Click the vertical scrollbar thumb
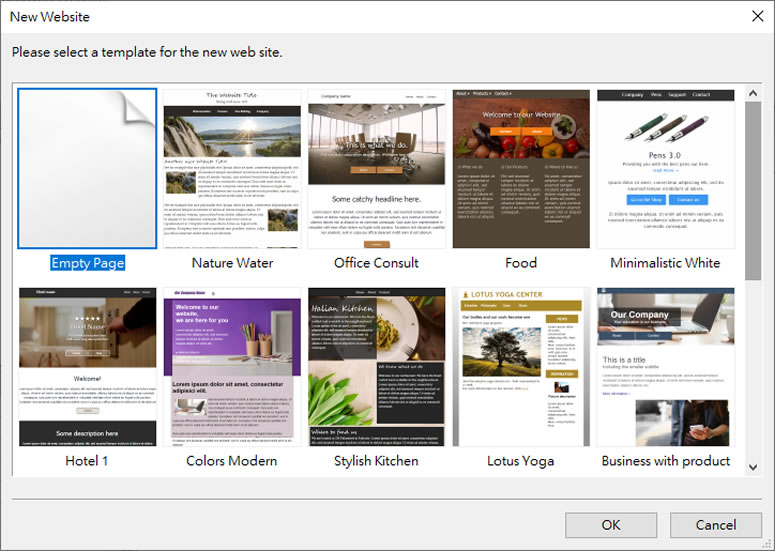This screenshot has height=551, width=775. 753,191
